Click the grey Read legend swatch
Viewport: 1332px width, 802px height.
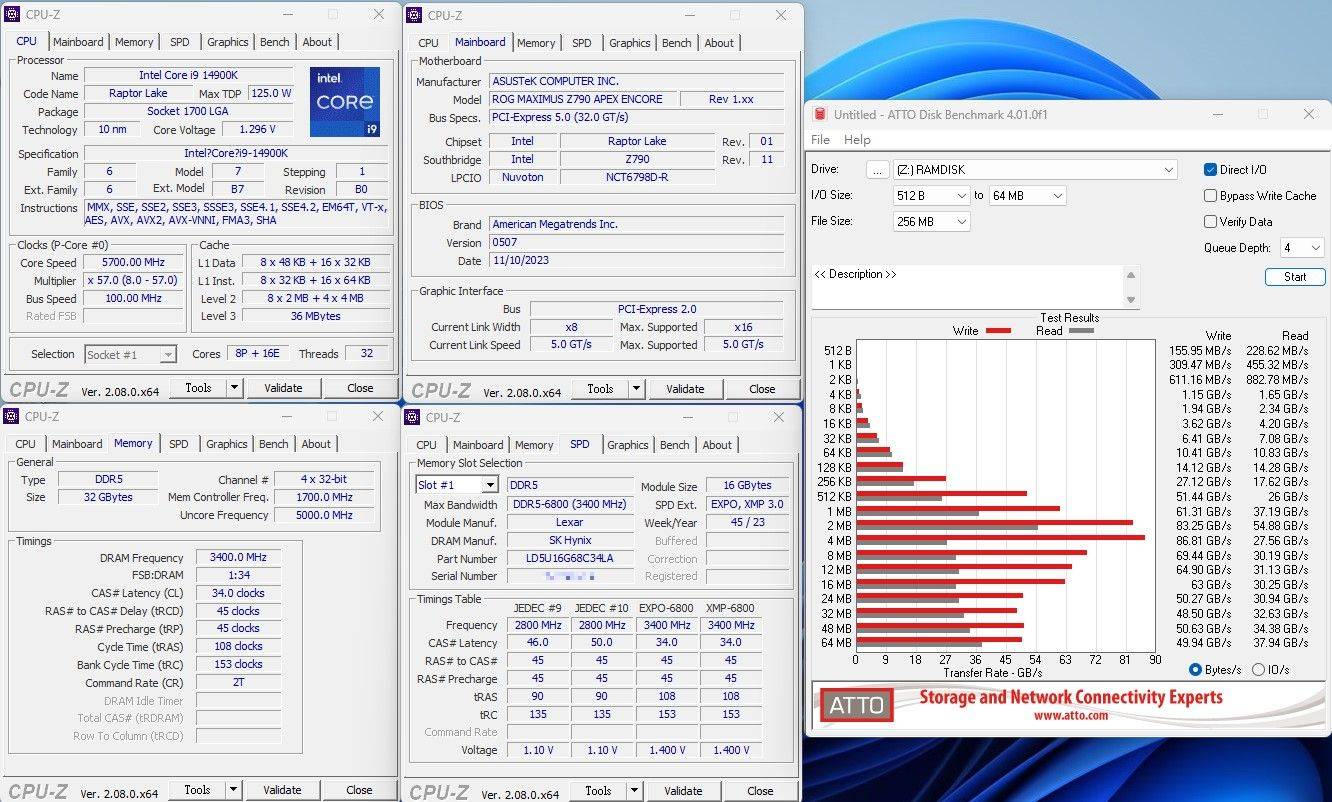pos(1081,331)
